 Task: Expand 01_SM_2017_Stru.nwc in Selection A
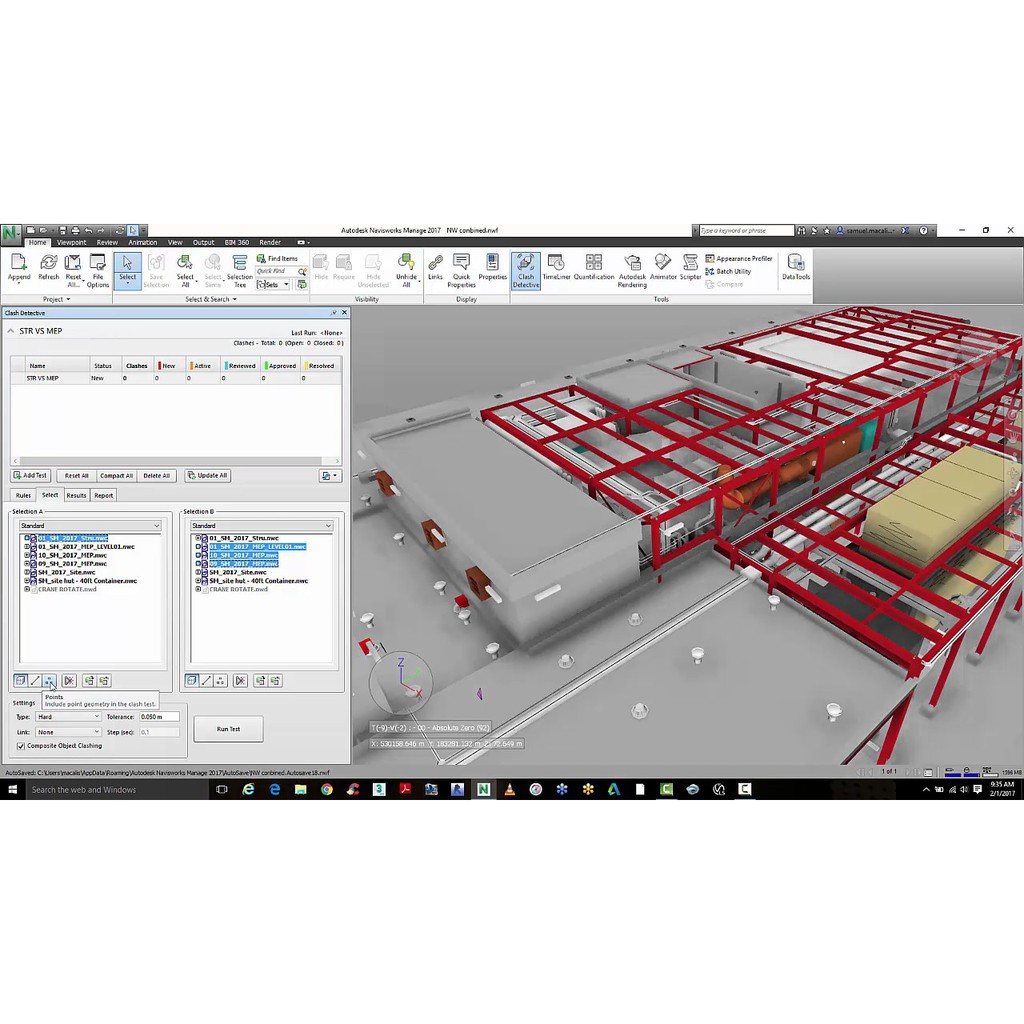[27, 538]
